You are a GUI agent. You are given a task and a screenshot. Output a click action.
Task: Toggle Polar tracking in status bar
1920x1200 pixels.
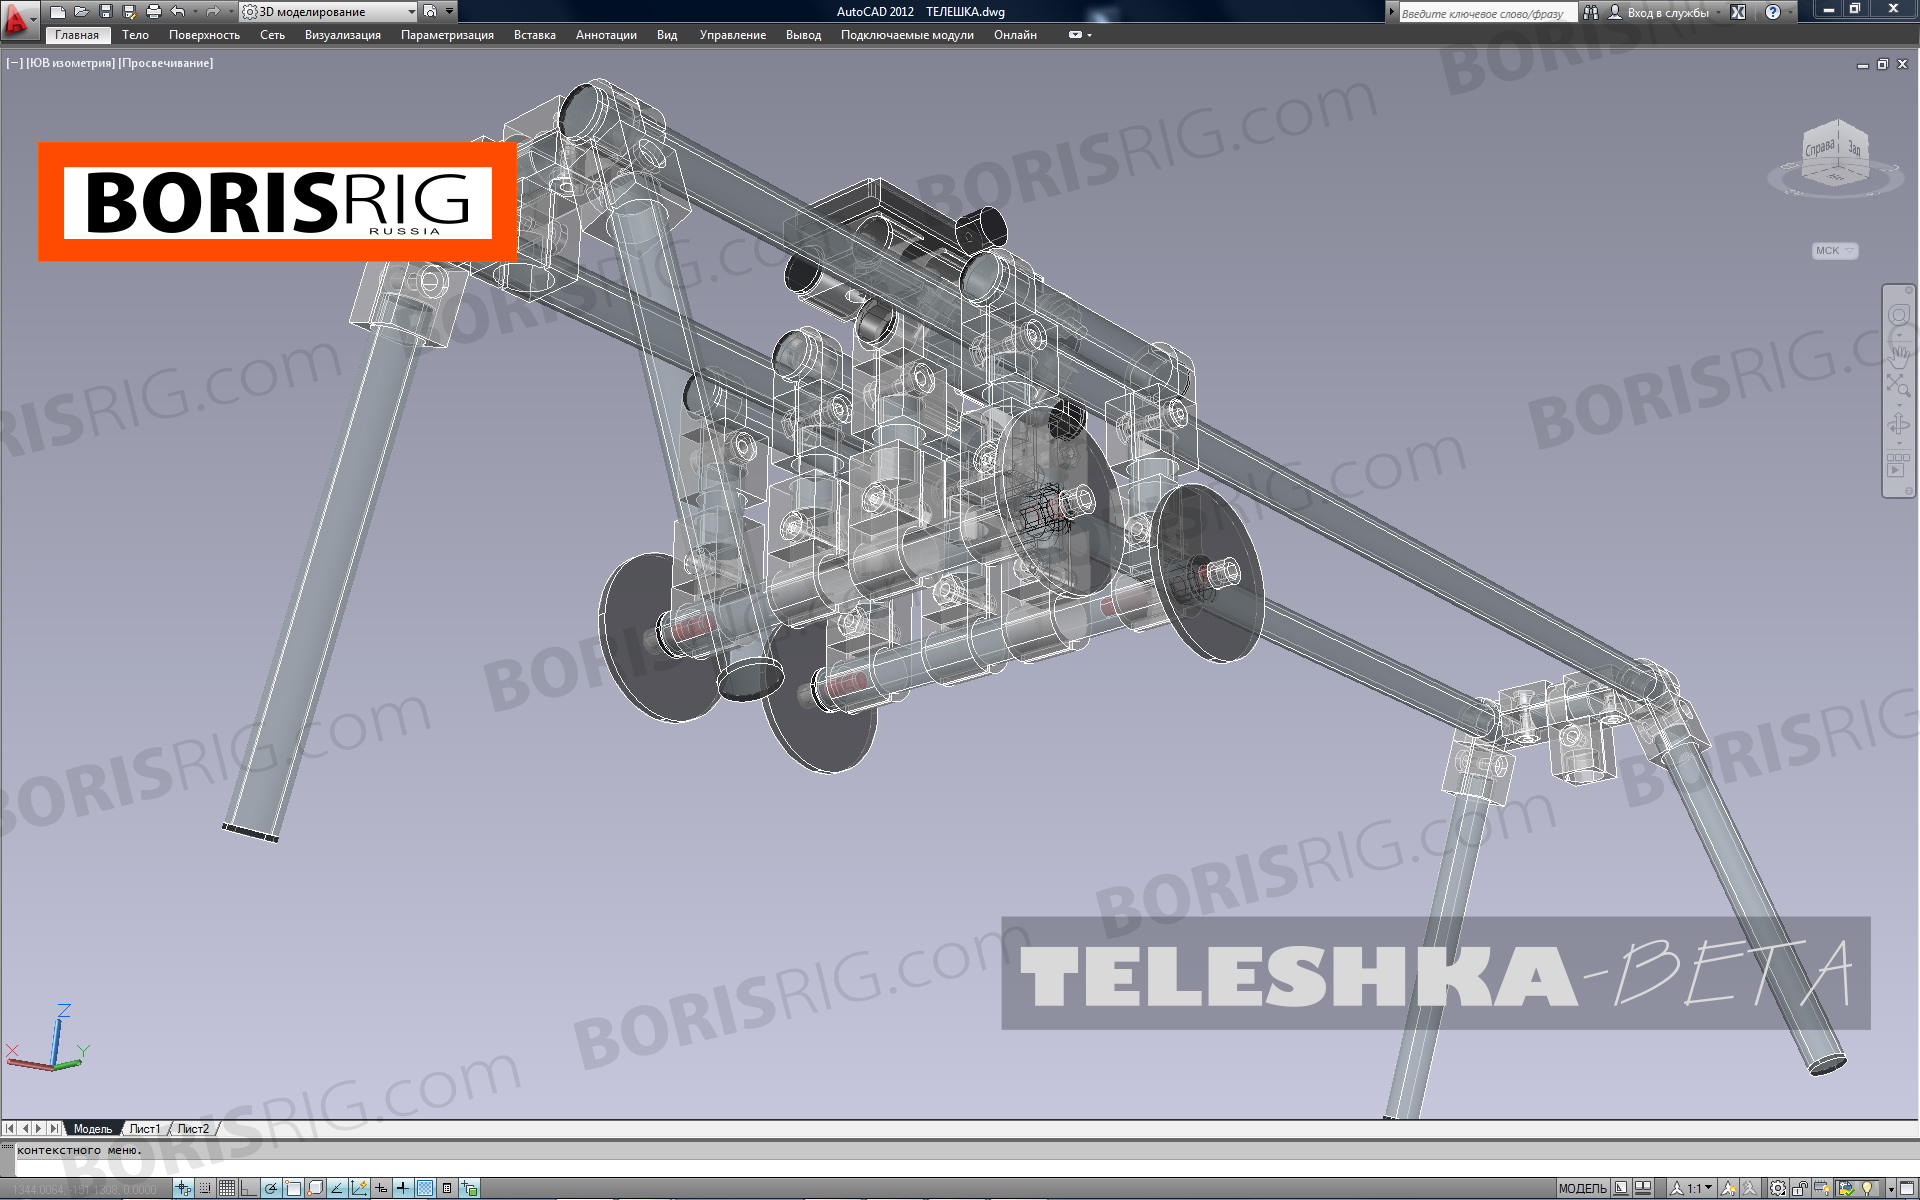click(x=271, y=1189)
